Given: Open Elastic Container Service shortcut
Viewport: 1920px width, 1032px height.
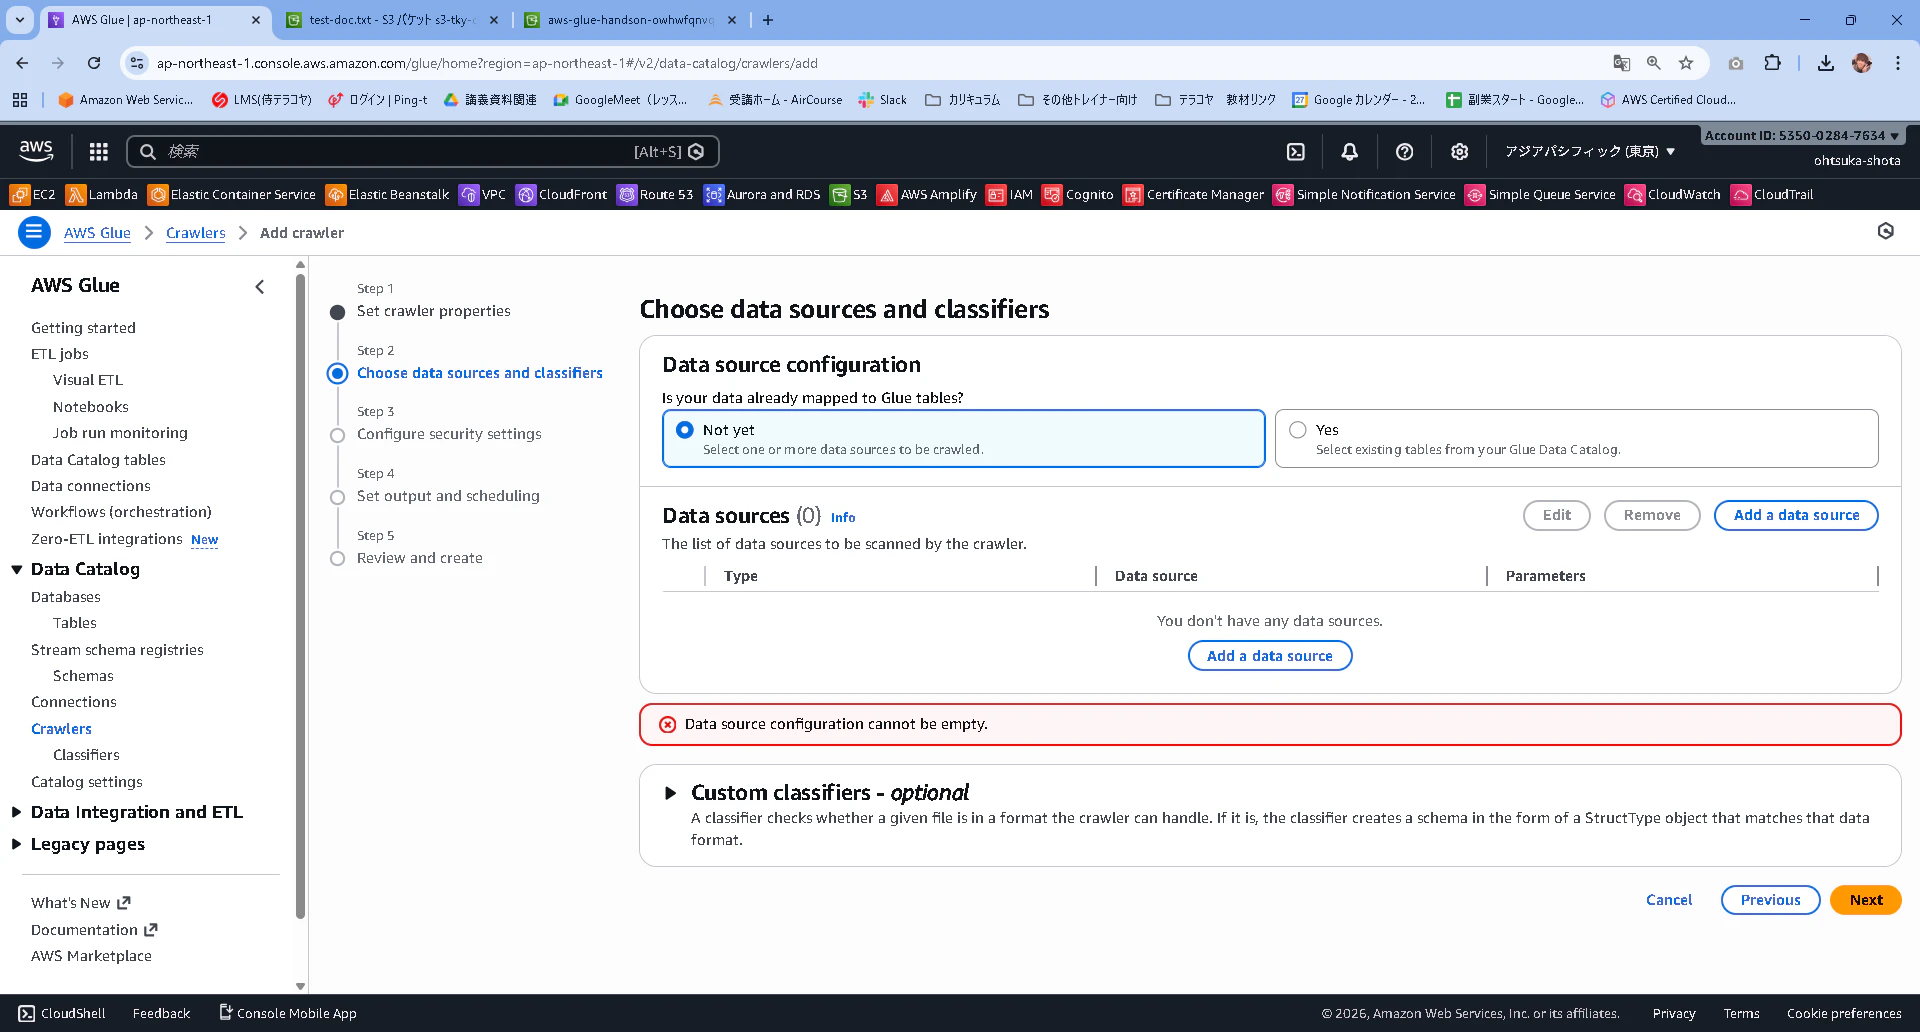Looking at the screenshot, I should pos(232,195).
